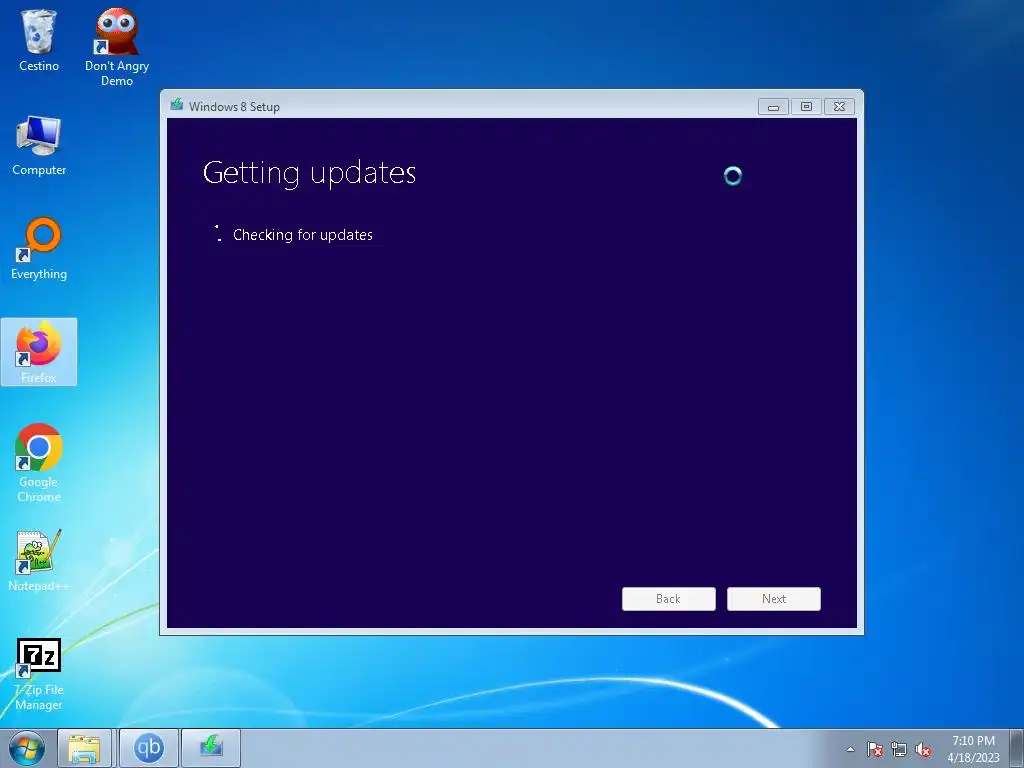Click the Back button in Setup
The height and width of the screenshot is (768, 1024).
669,599
